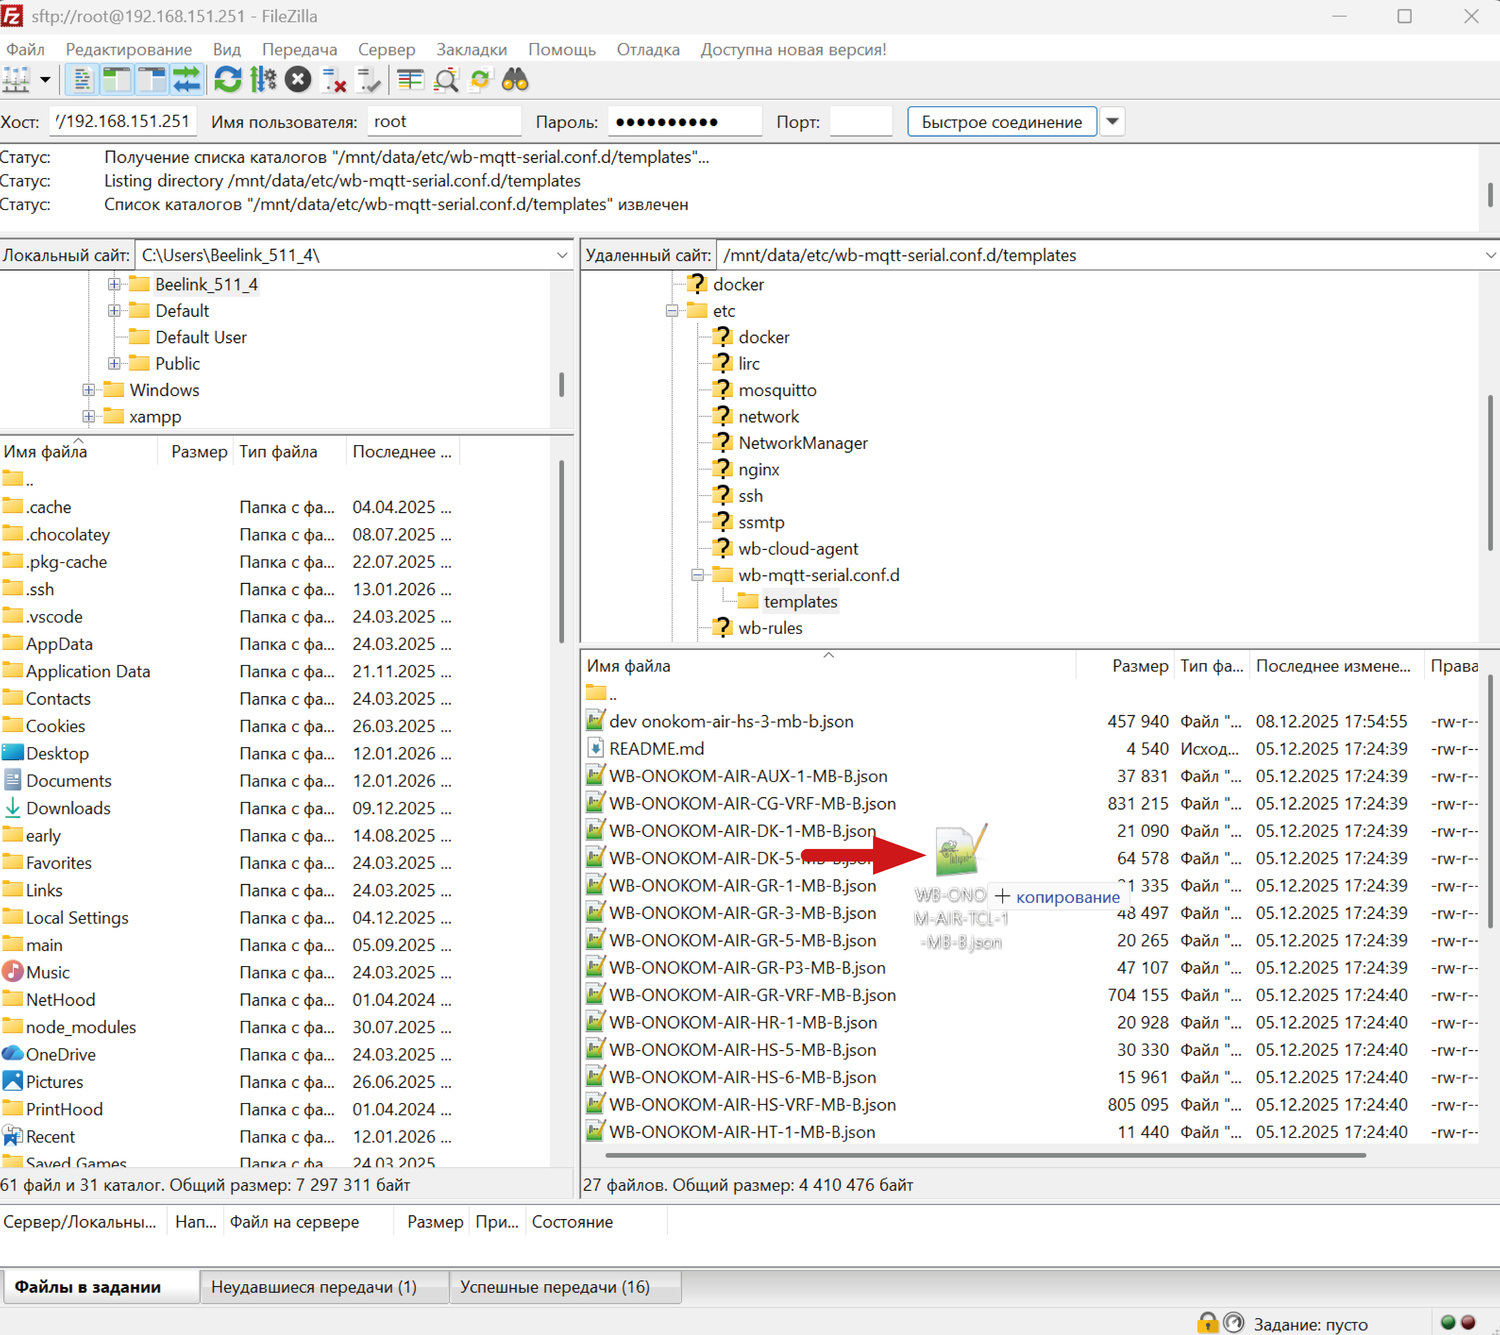Viewport: 1500px width, 1335px height.
Task: Open the remote site path dropdown
Action: tap(1490, 255)
